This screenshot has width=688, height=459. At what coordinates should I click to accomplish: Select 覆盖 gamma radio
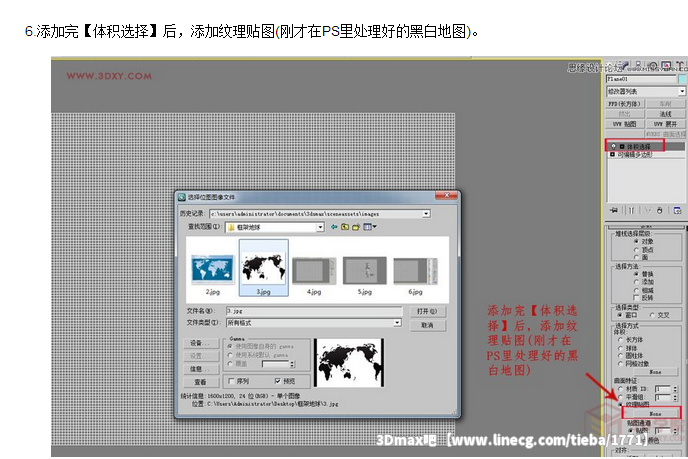pos(230,364)
